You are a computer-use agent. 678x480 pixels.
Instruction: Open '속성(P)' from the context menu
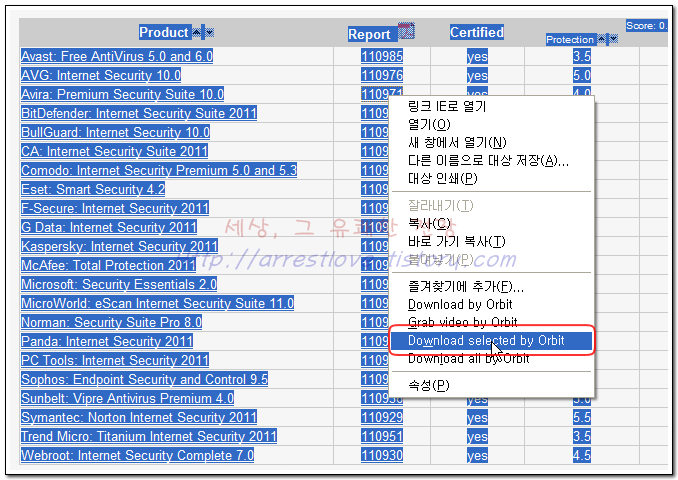[x=491, y=385]
